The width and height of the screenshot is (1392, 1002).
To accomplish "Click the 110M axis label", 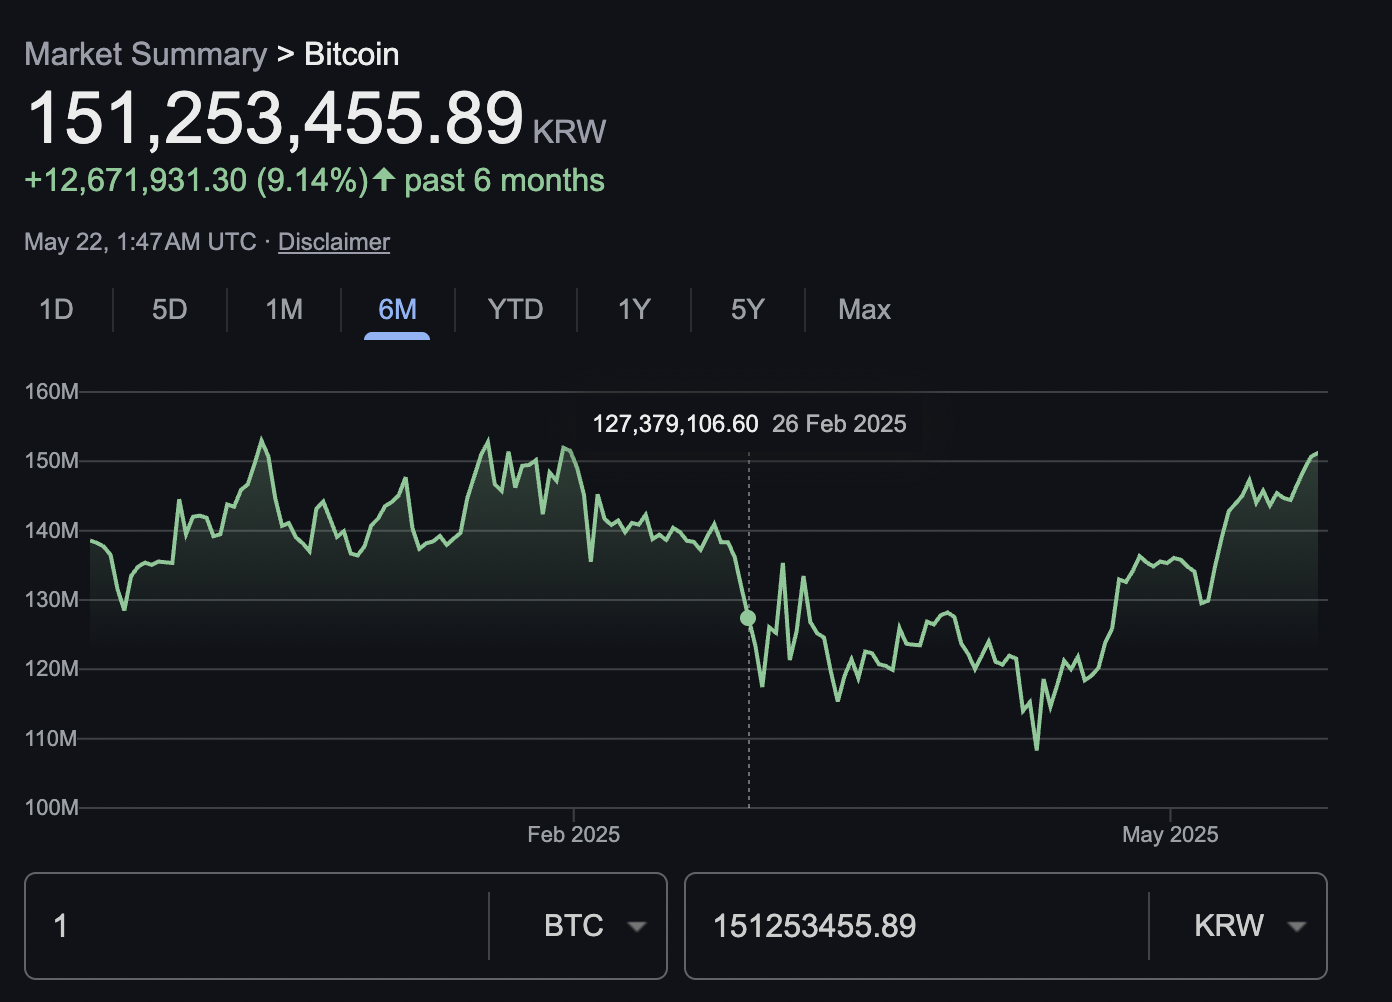I will [51, 738].
